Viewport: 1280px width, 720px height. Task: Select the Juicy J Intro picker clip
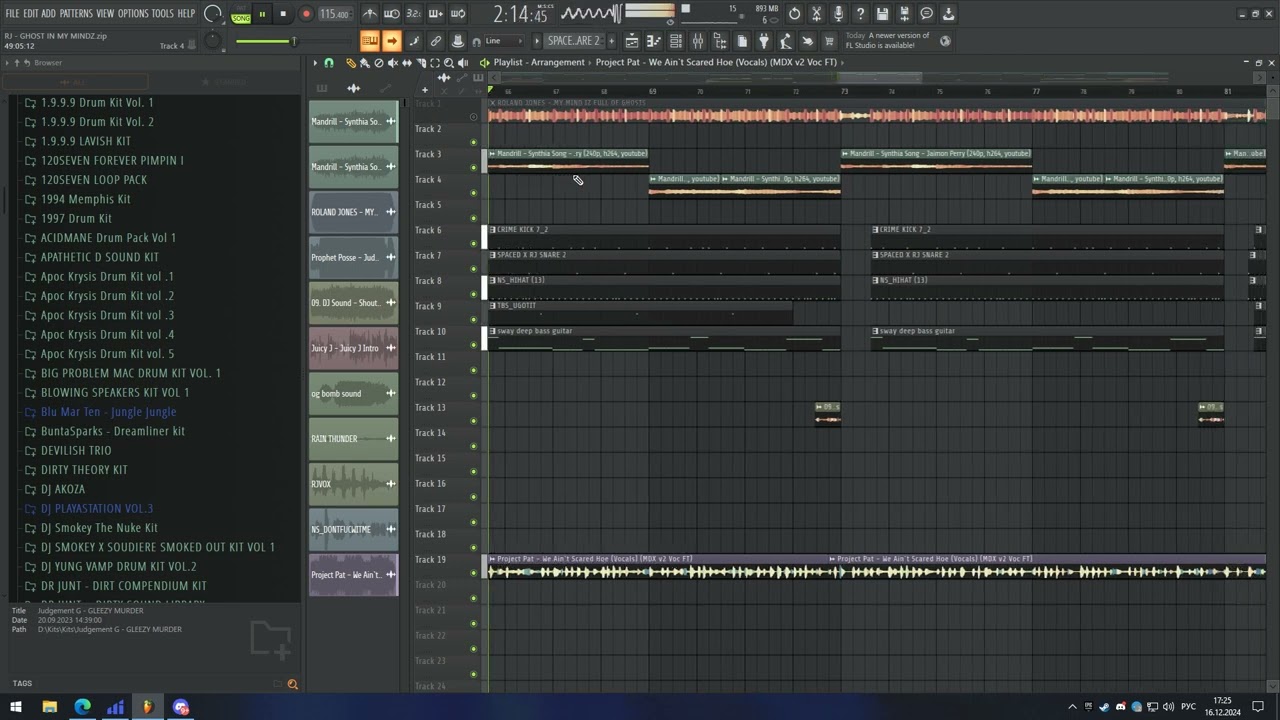[x=353, y=348]
